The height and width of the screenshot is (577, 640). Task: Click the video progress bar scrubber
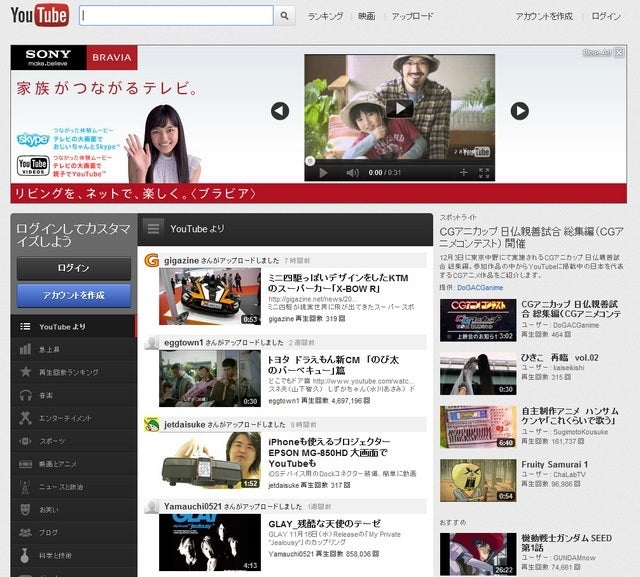point(310,161)
